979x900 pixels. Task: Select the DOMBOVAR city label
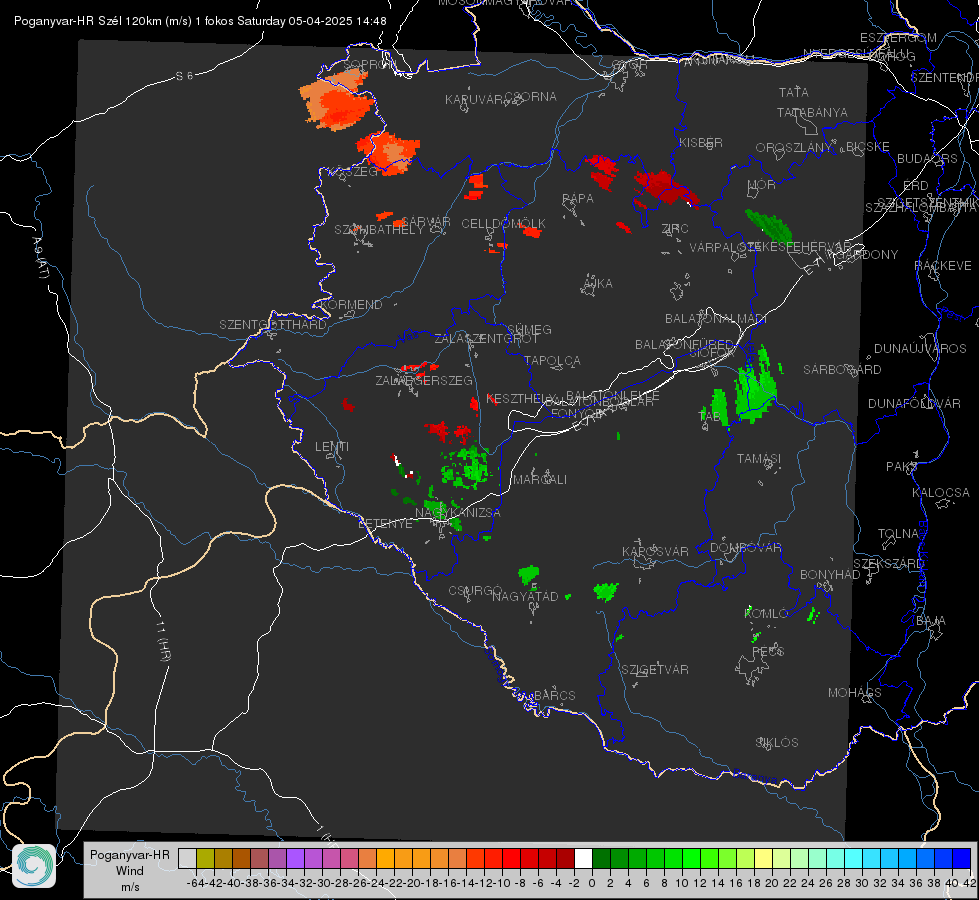coord(745,548)
